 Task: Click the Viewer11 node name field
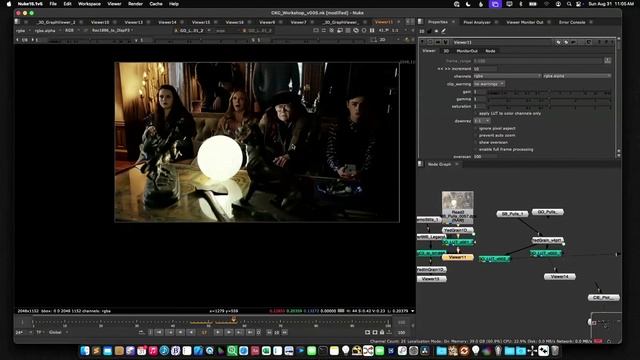click(x=502, y=42)
